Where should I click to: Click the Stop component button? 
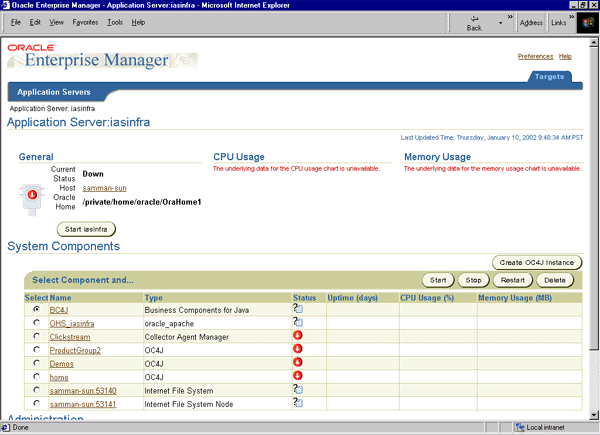point(473,280)
